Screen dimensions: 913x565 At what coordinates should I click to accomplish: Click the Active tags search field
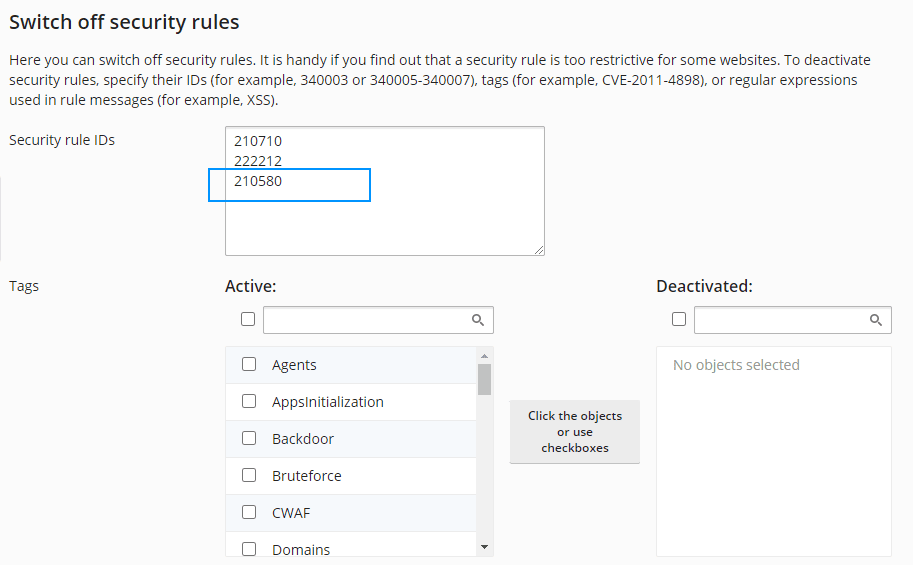[366, 320]
